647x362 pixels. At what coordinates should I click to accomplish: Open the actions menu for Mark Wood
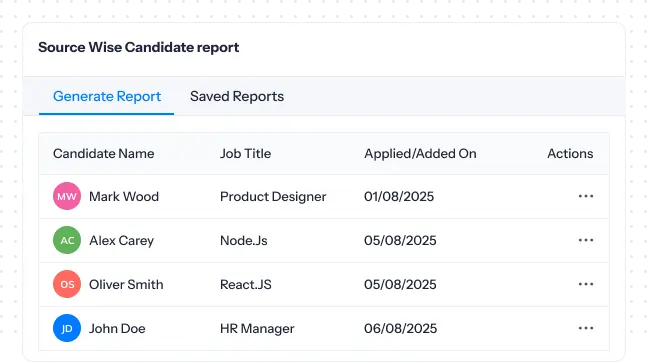click(586, 196)
